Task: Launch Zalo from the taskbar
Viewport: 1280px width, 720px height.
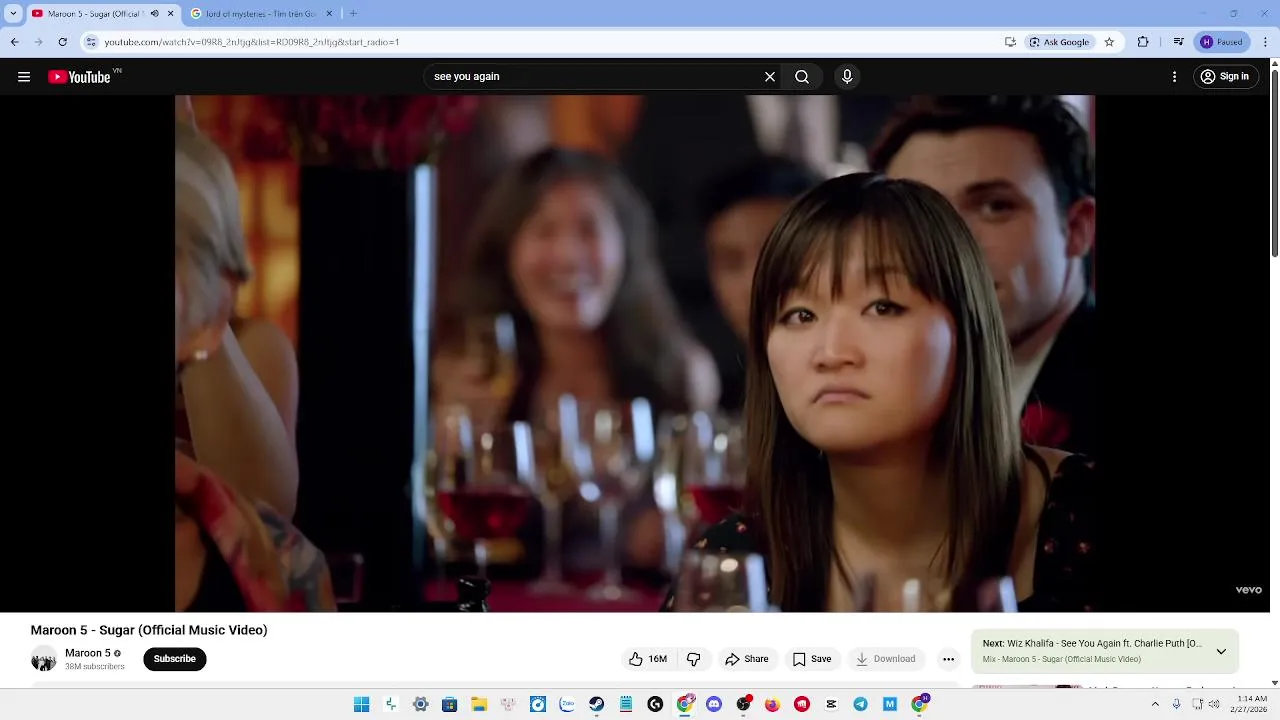Action: pos(567,705)
